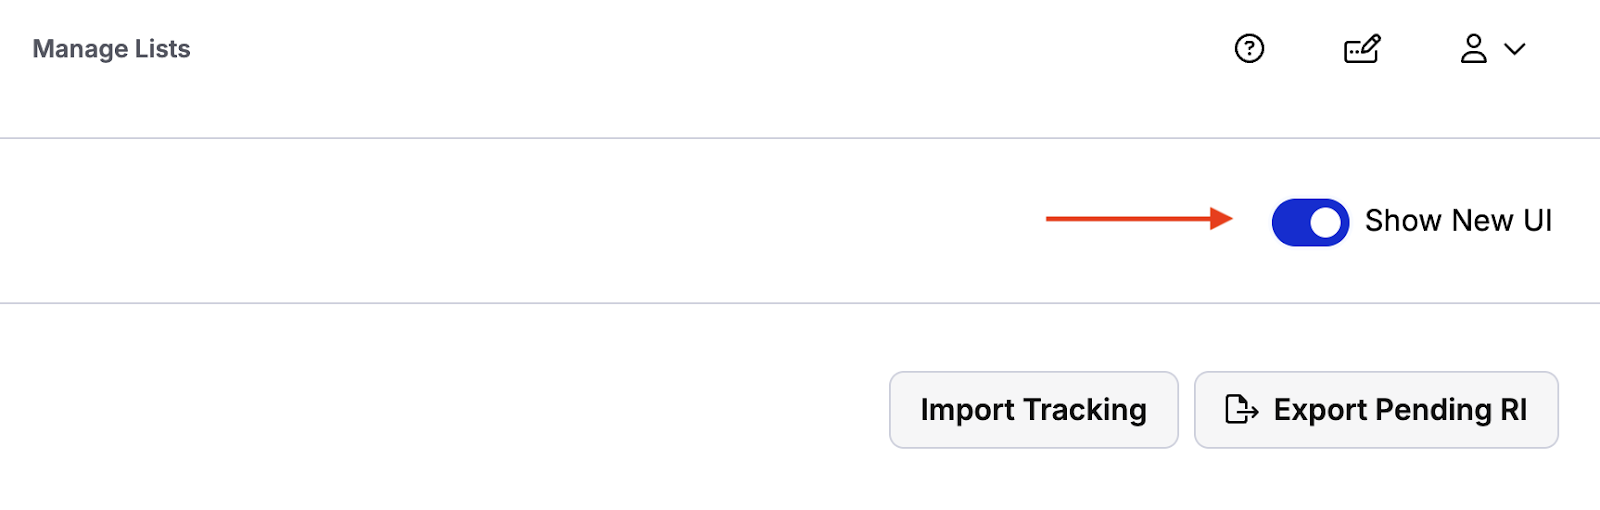The image size is (1600, 510).
Task: Open the user profile icon
Action: point(1473,48)
